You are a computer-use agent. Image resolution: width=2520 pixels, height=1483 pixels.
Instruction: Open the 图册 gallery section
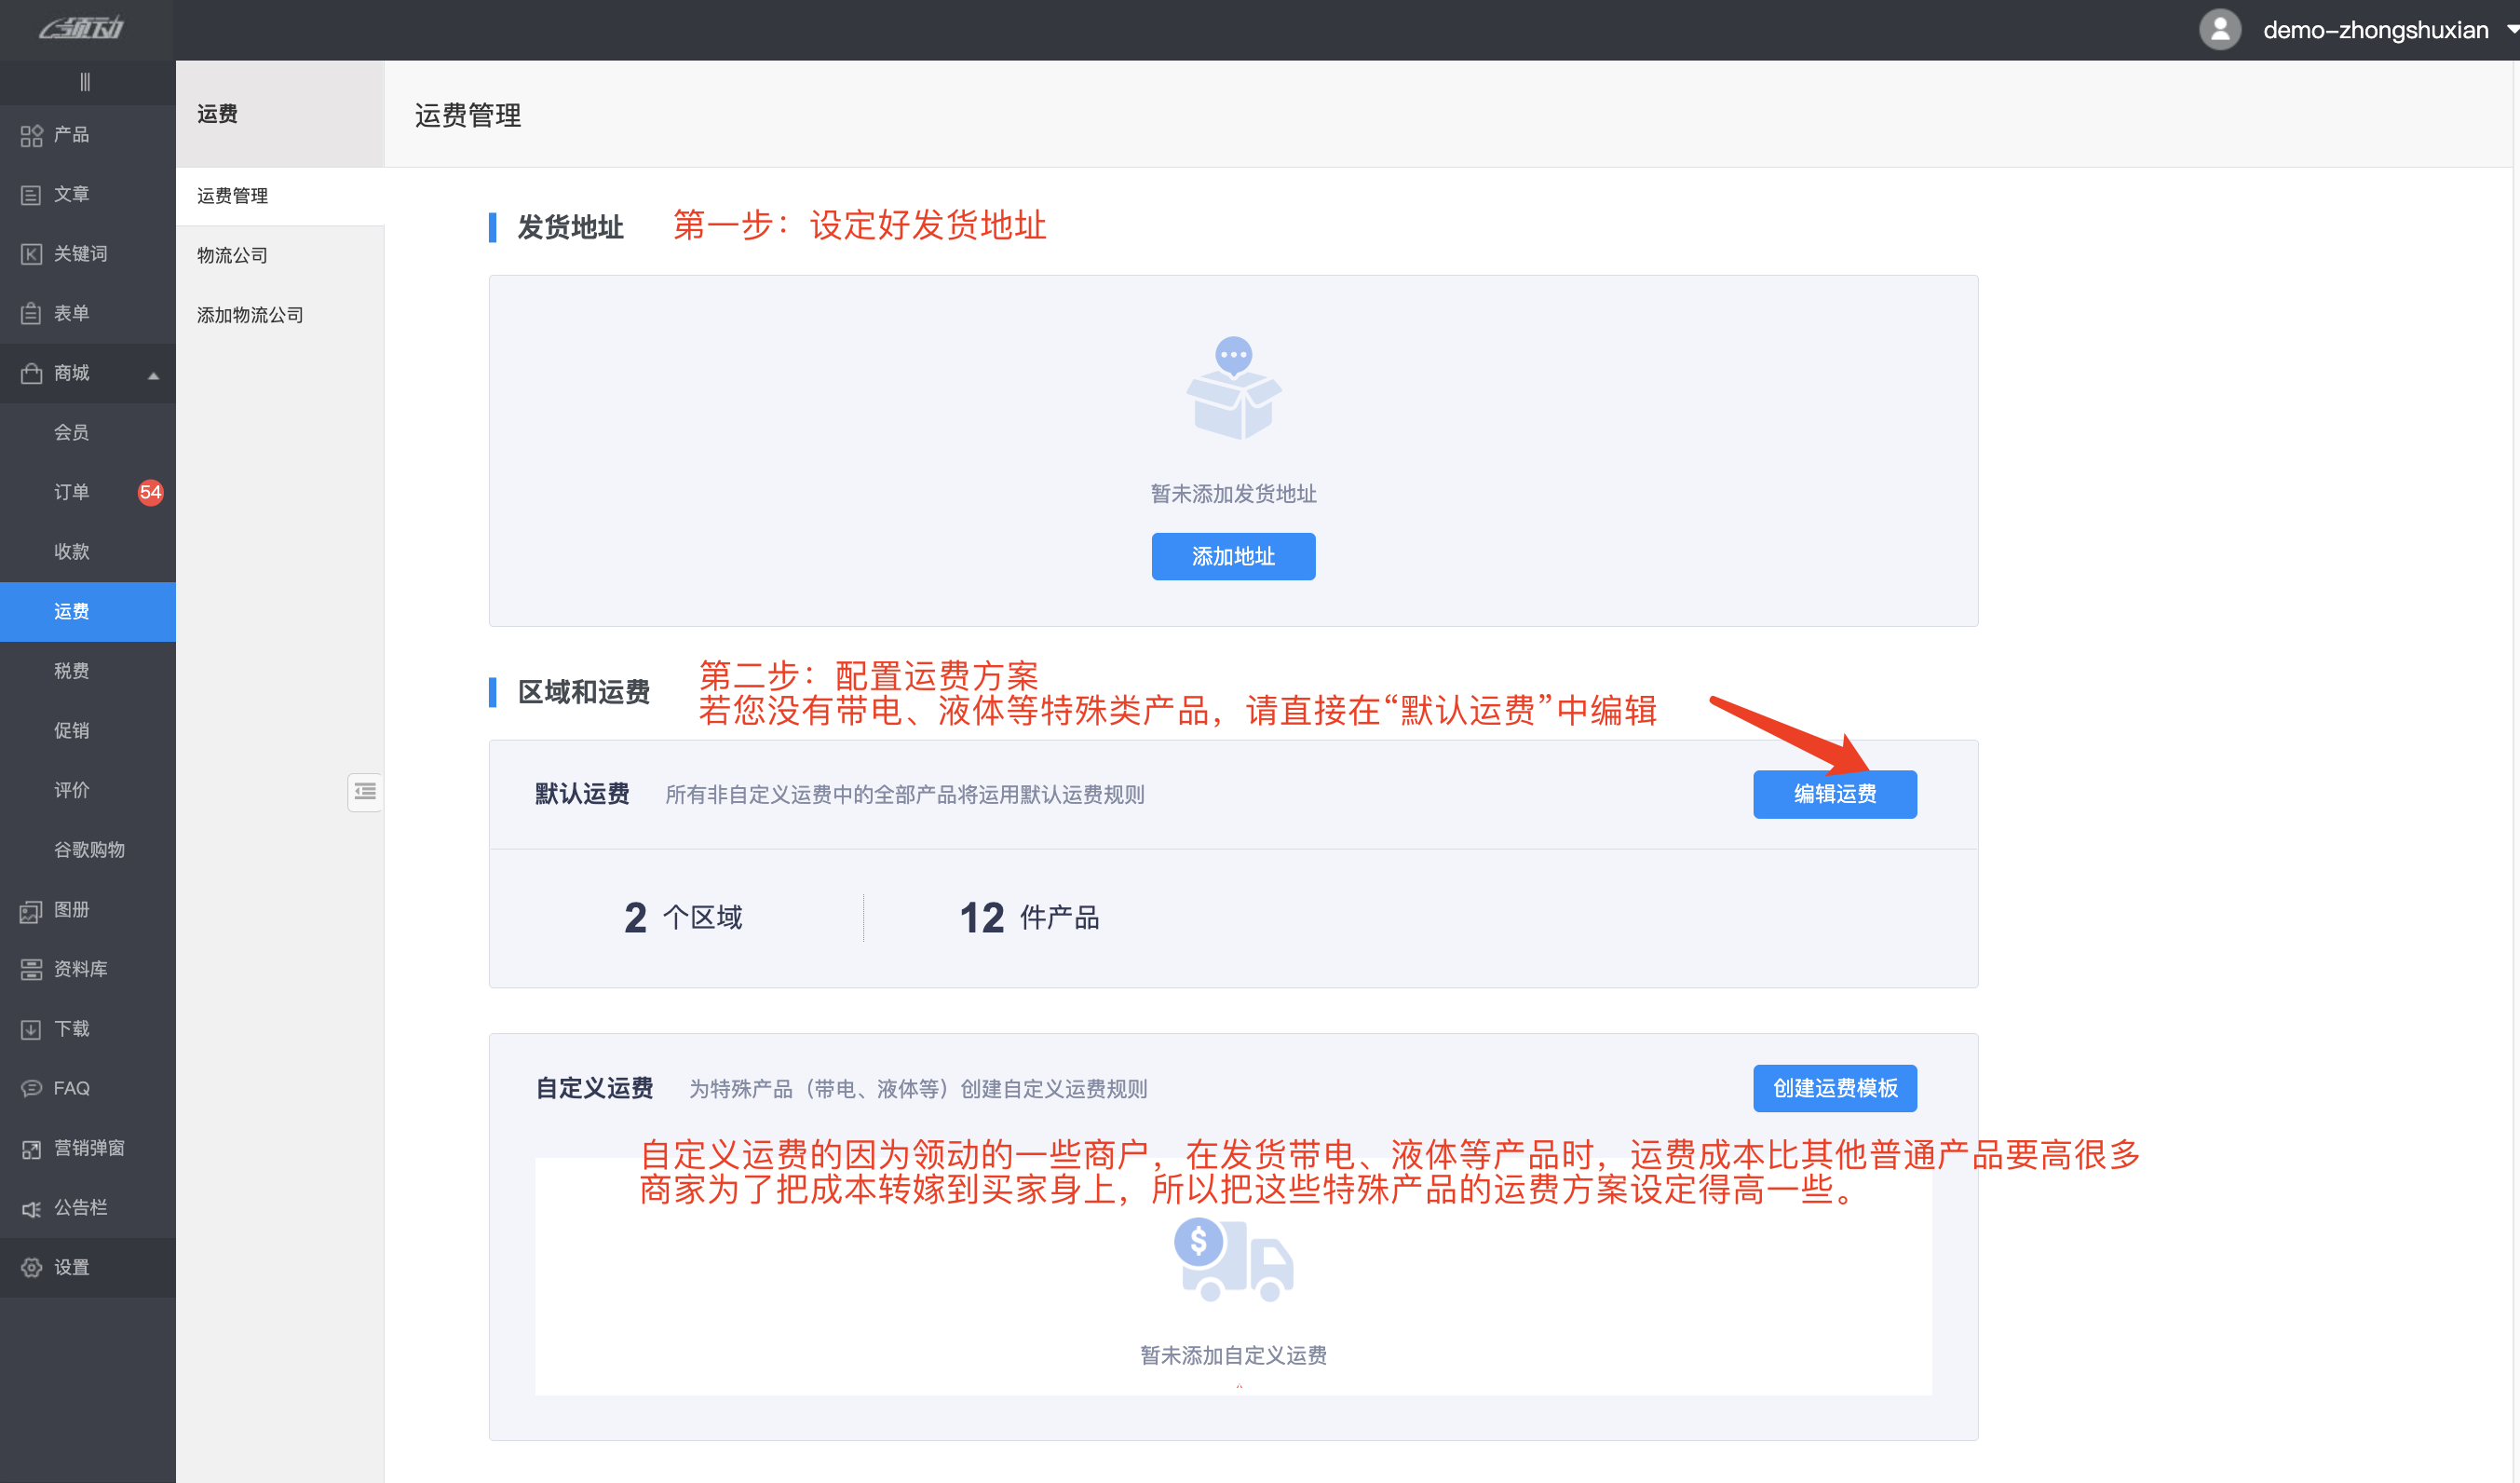[70, 909]
